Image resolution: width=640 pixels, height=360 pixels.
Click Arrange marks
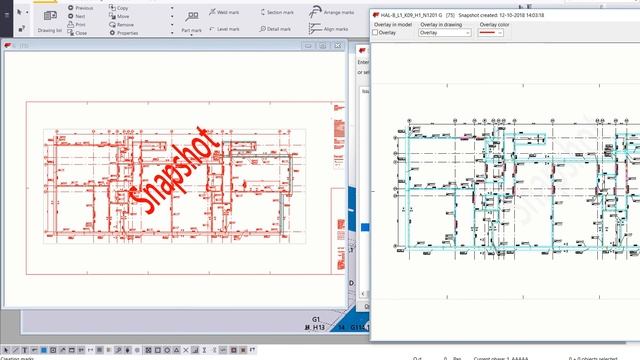tap(332, 12)
